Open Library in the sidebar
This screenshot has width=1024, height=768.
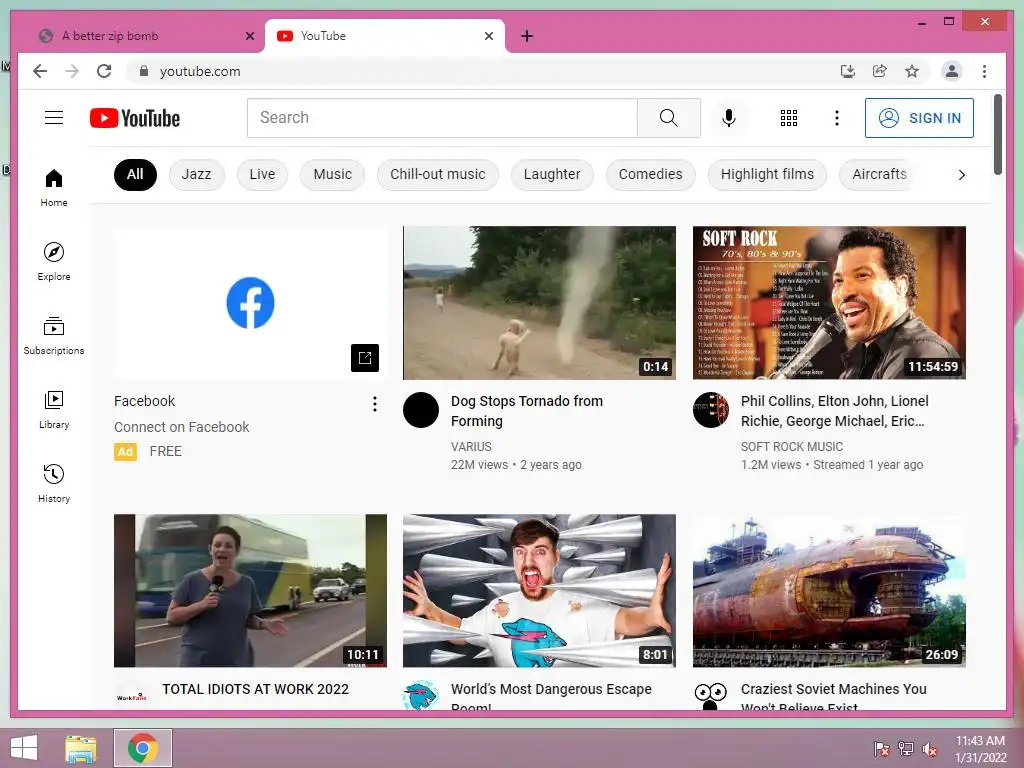(54, 409)
